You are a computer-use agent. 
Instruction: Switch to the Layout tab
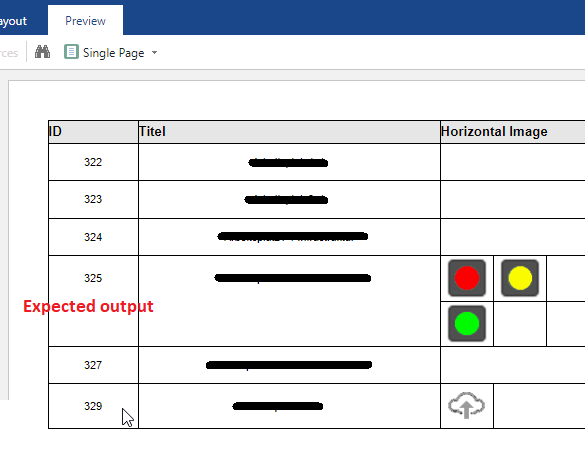pos(13,21)
